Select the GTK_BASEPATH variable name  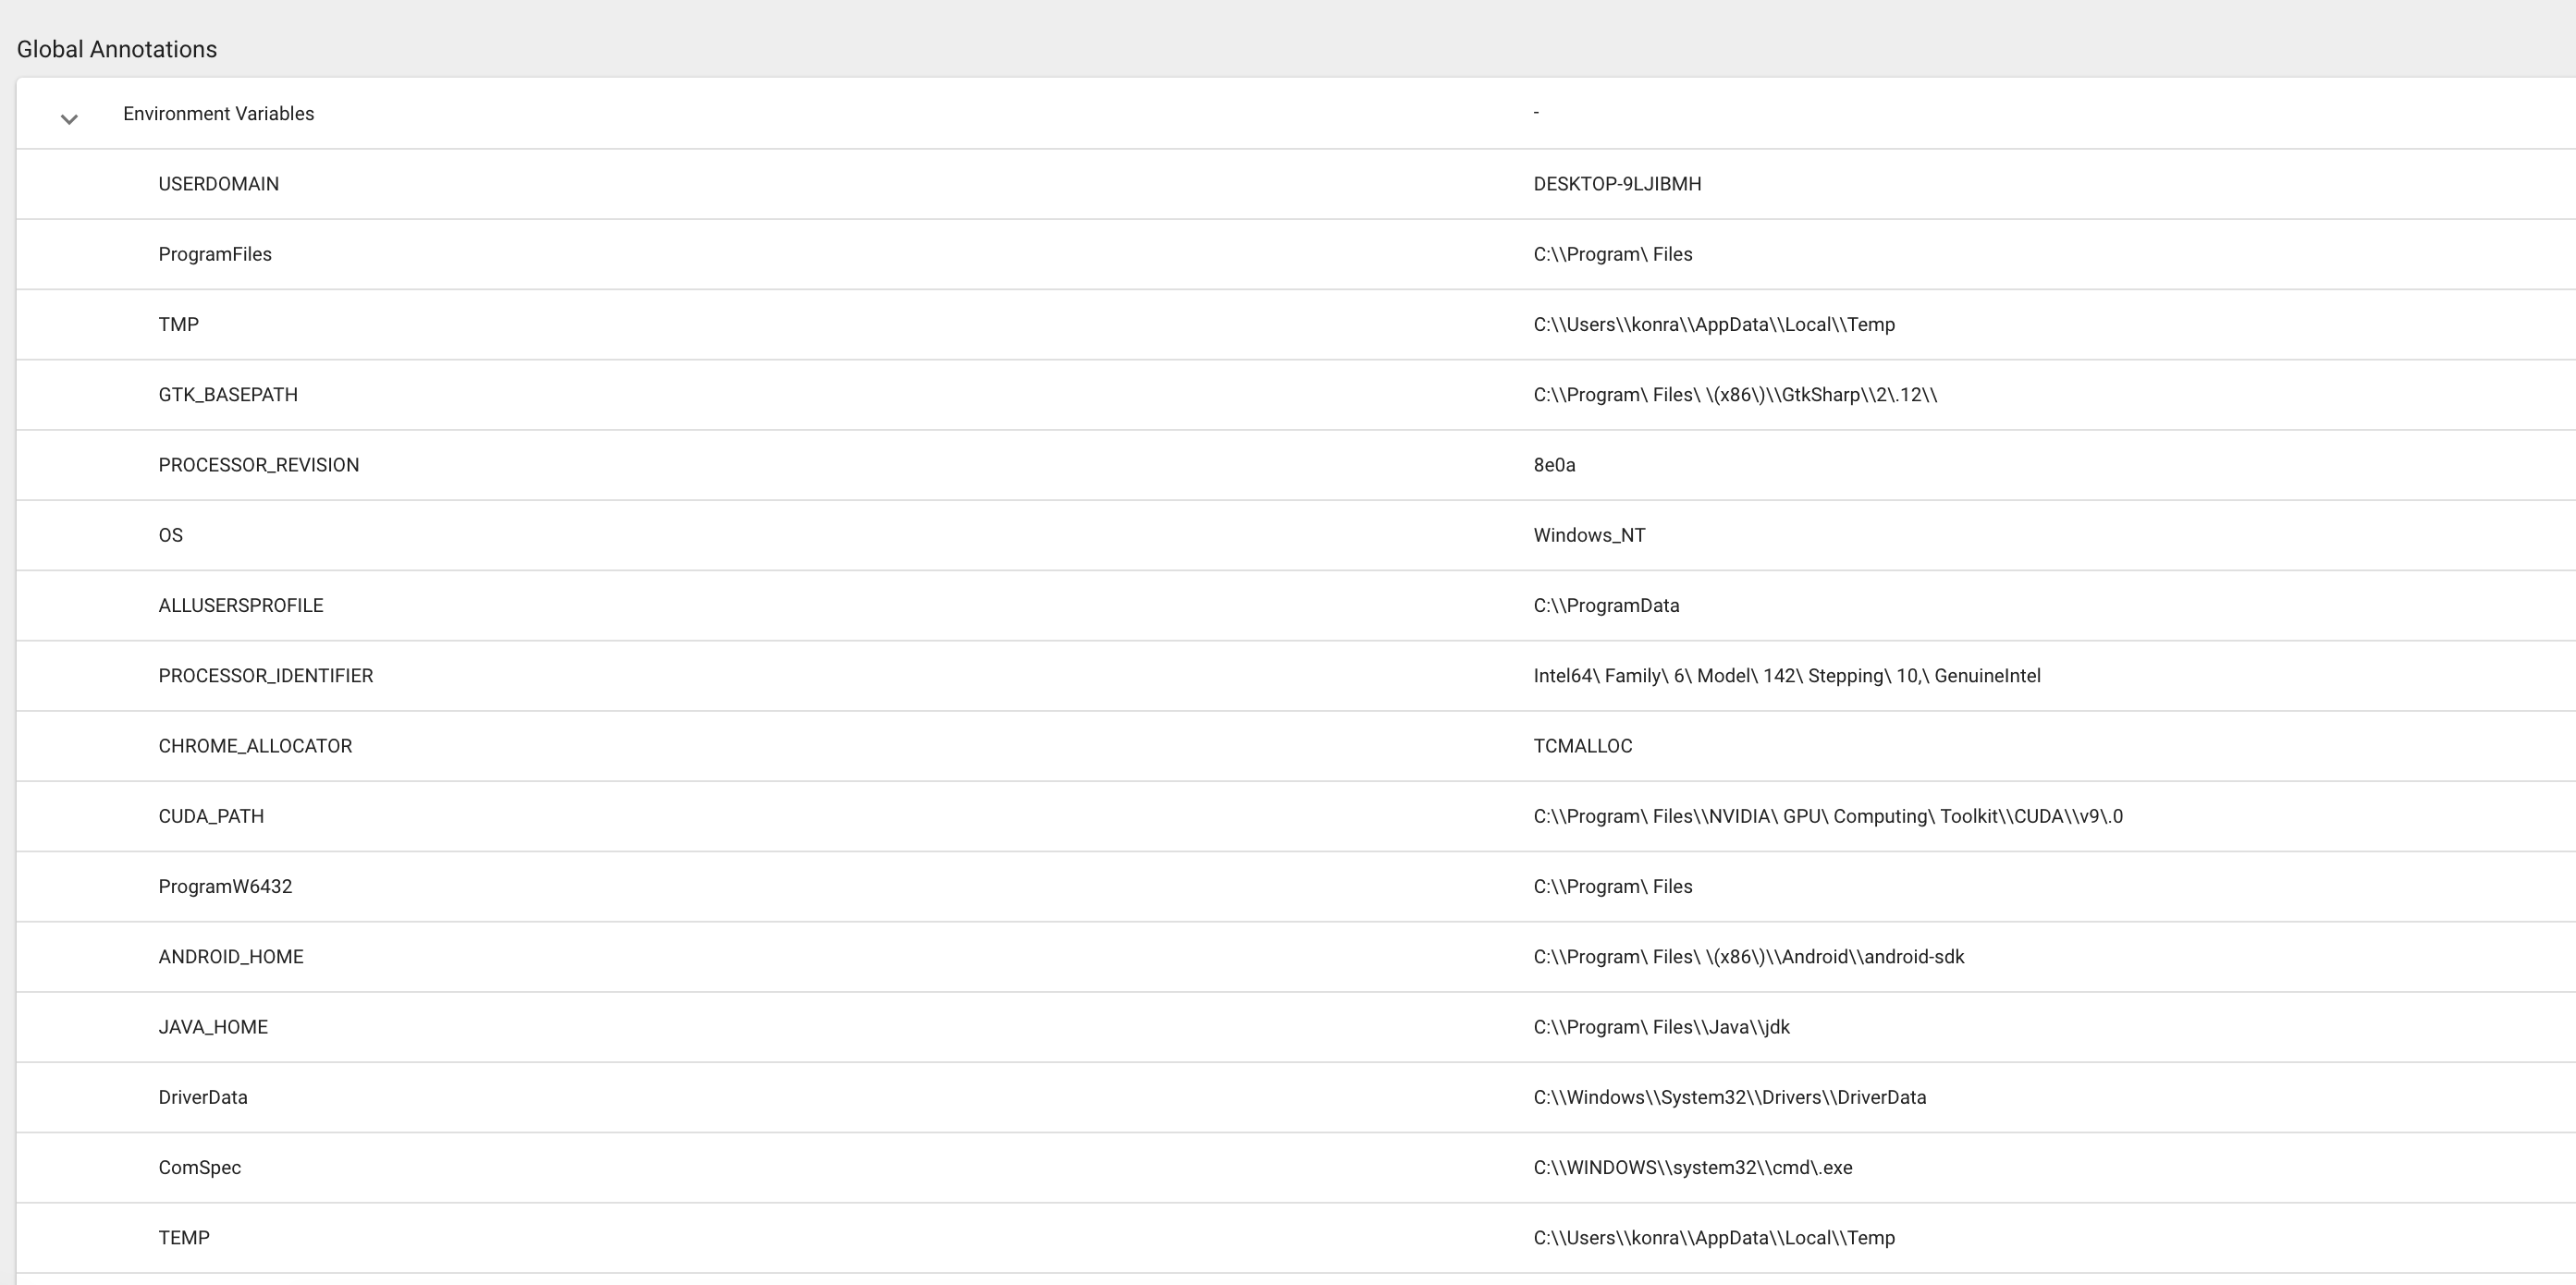(228, 395)
